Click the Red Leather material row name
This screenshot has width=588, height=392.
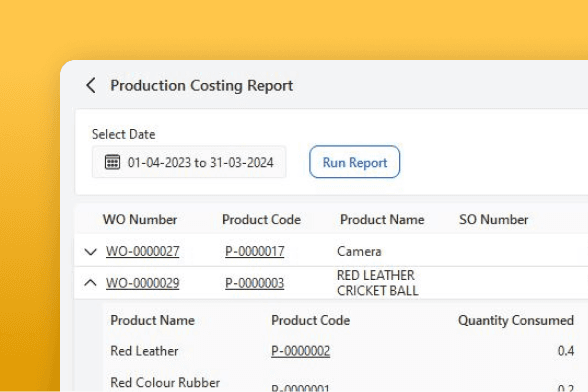click(144, 351)
